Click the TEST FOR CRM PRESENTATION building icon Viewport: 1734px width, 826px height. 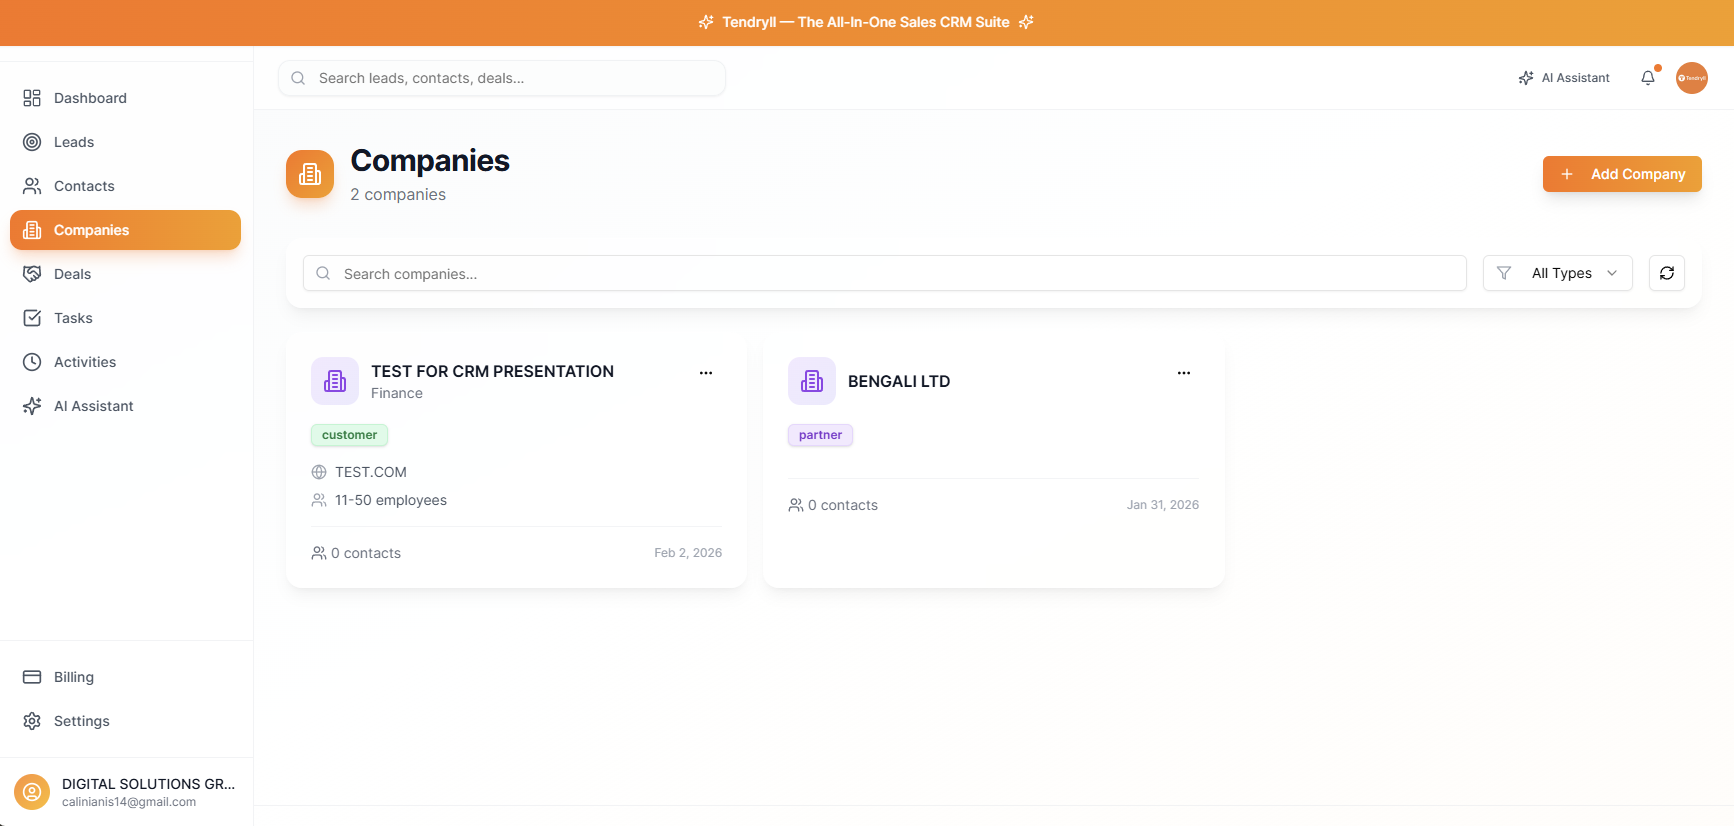pyautogui.click(x=335, y=381)
